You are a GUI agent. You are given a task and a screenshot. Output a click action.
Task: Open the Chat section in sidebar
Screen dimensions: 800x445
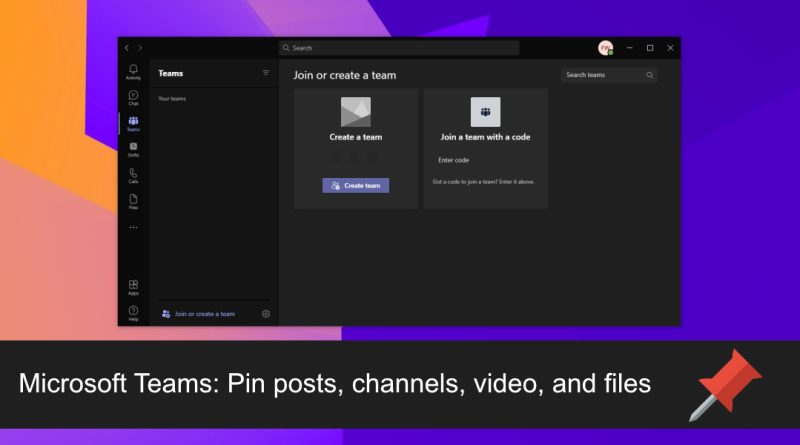pos(133,97)
